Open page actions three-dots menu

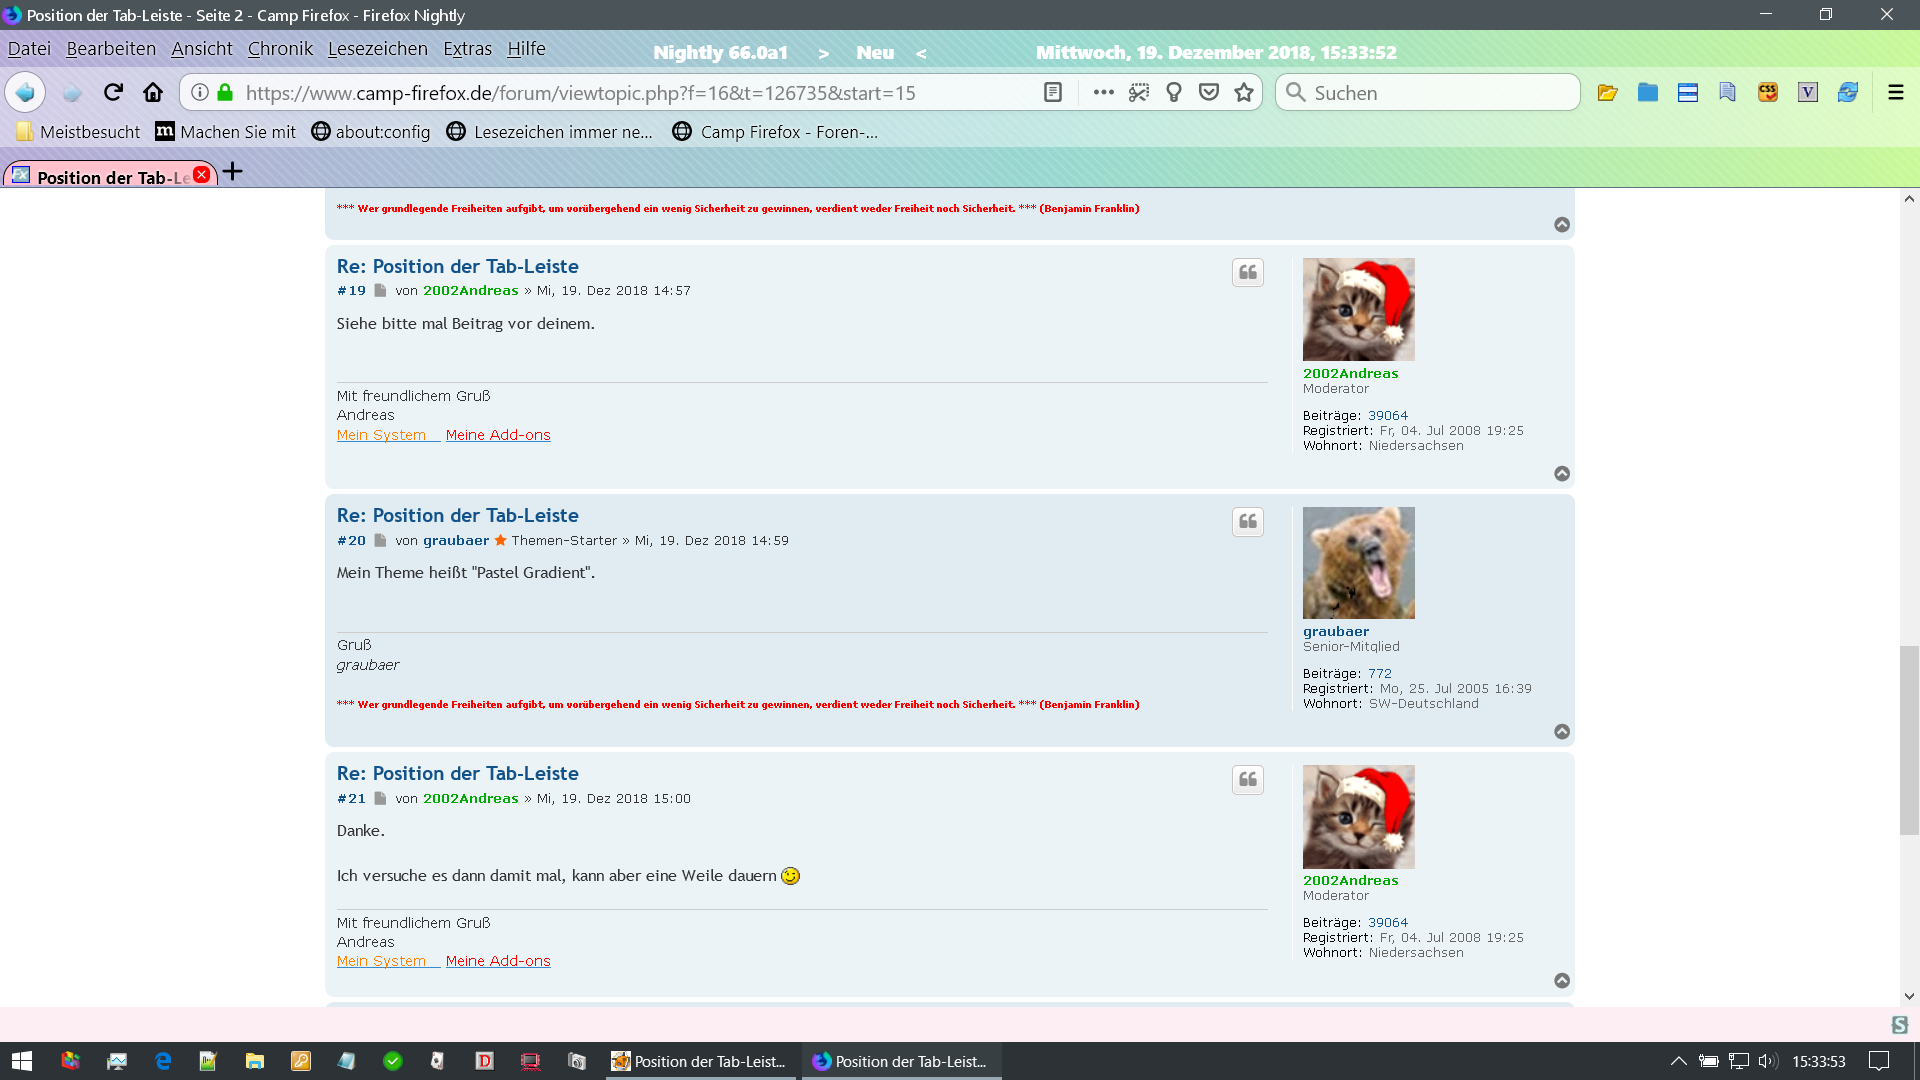[x=1103, y=92]
